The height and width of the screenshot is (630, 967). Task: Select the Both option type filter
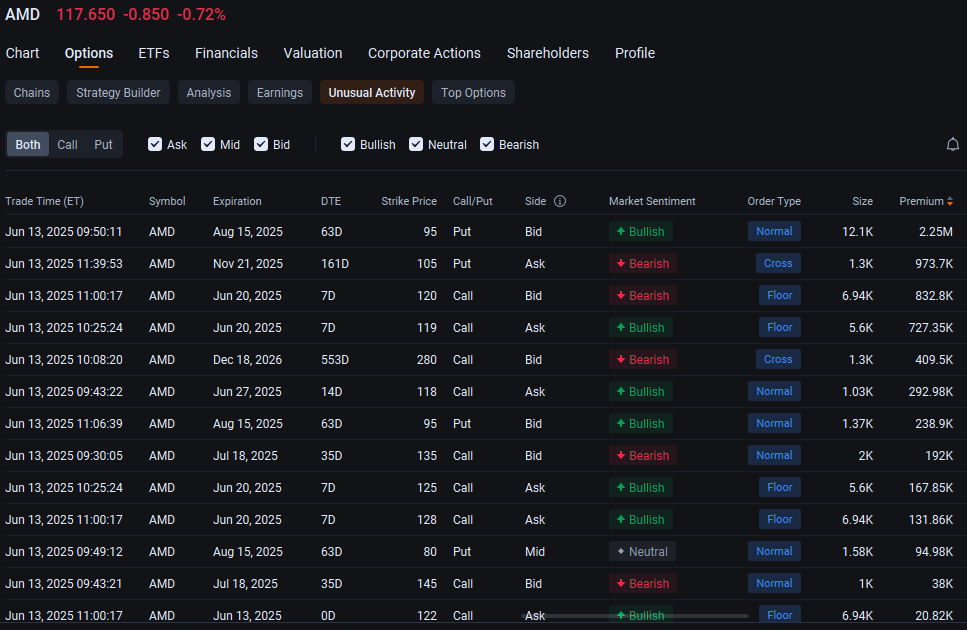coord(28,144)
